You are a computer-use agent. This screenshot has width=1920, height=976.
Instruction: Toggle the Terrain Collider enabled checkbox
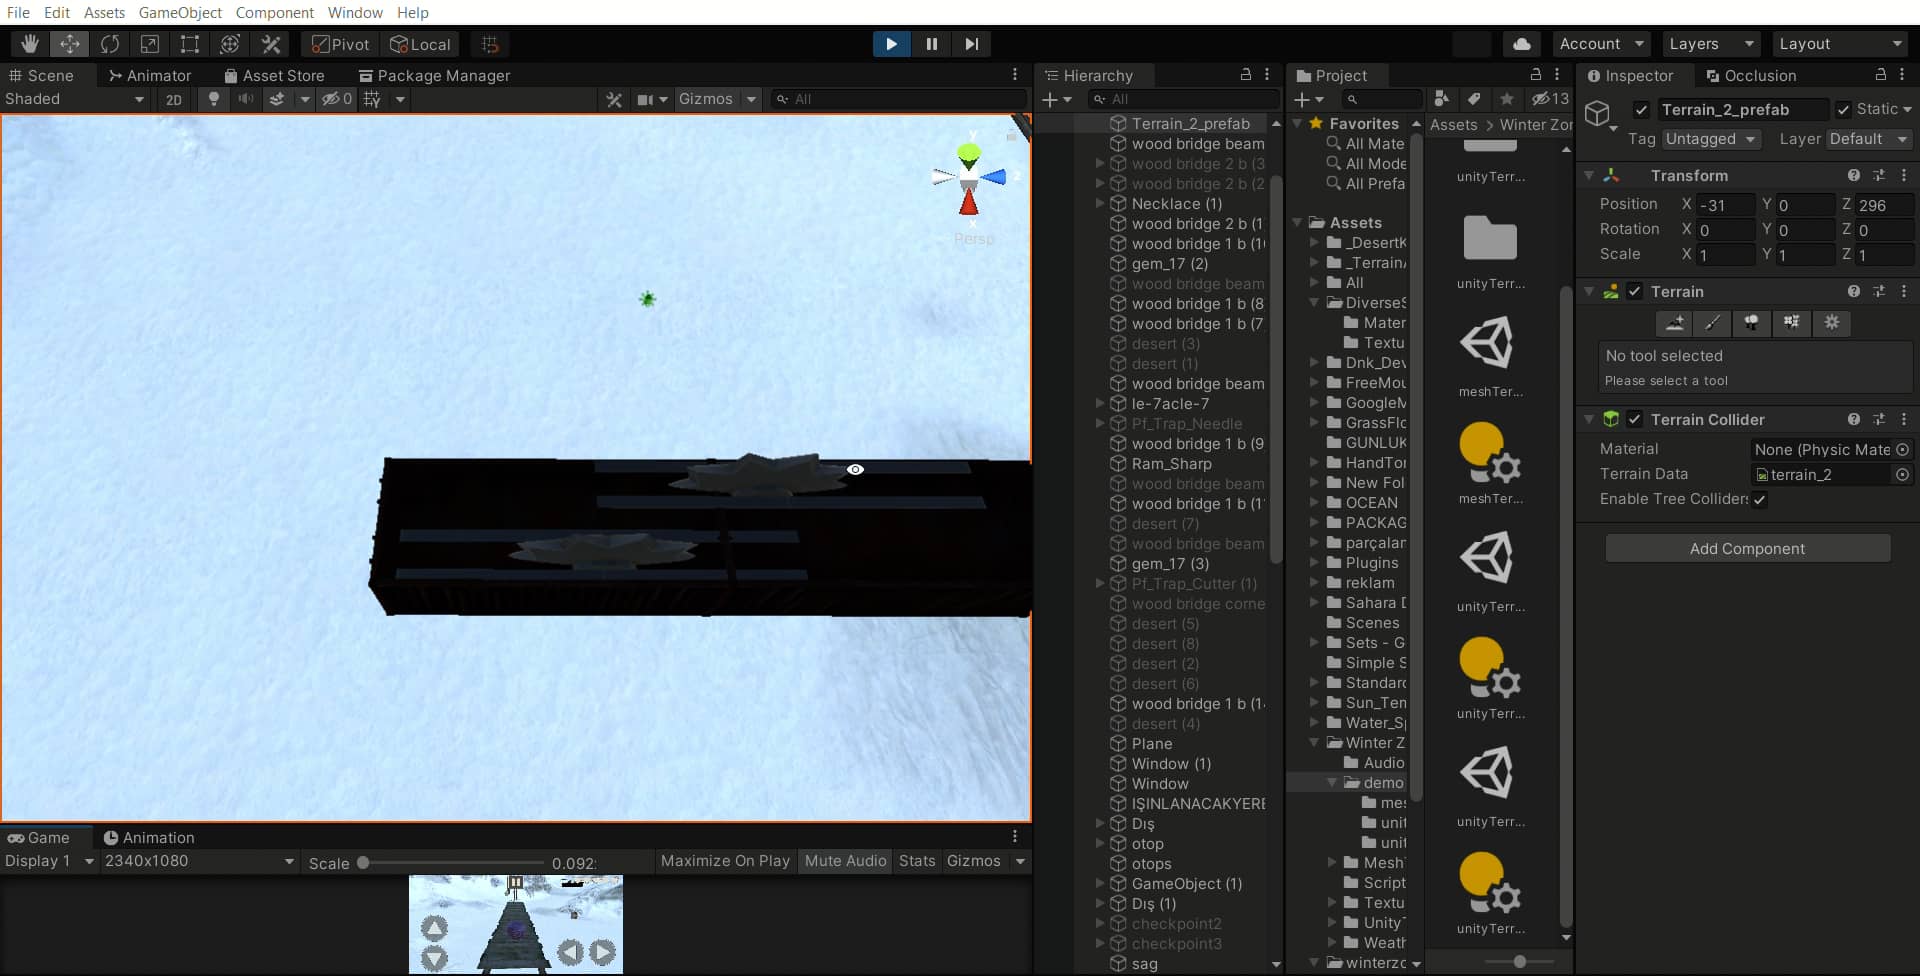tap(1634, 420)
